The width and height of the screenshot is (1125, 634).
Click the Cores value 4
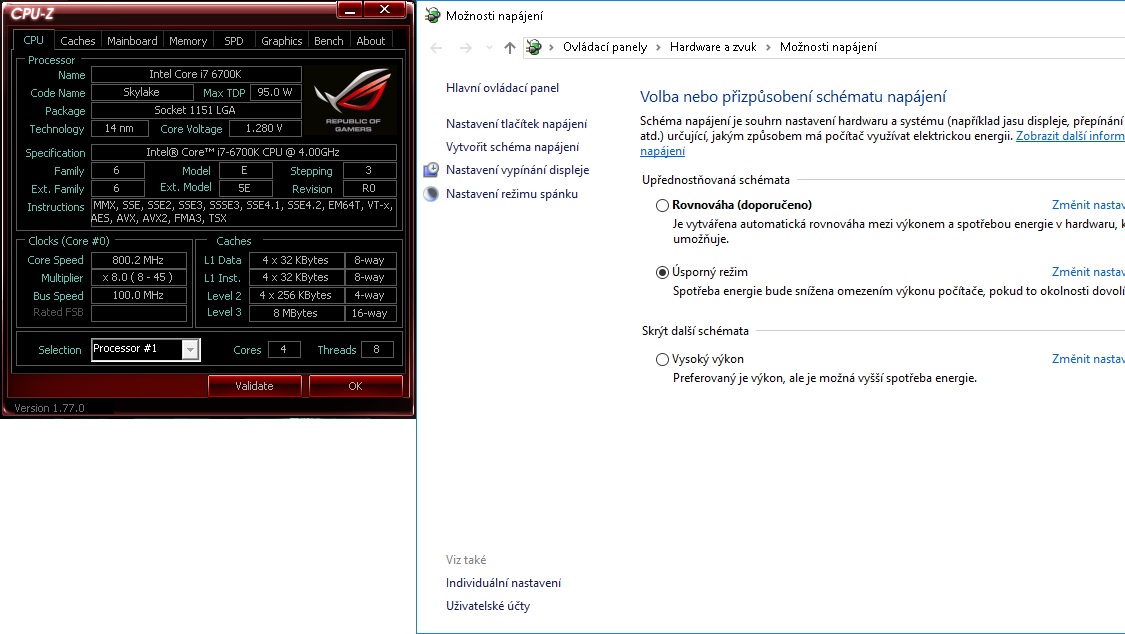283,349
